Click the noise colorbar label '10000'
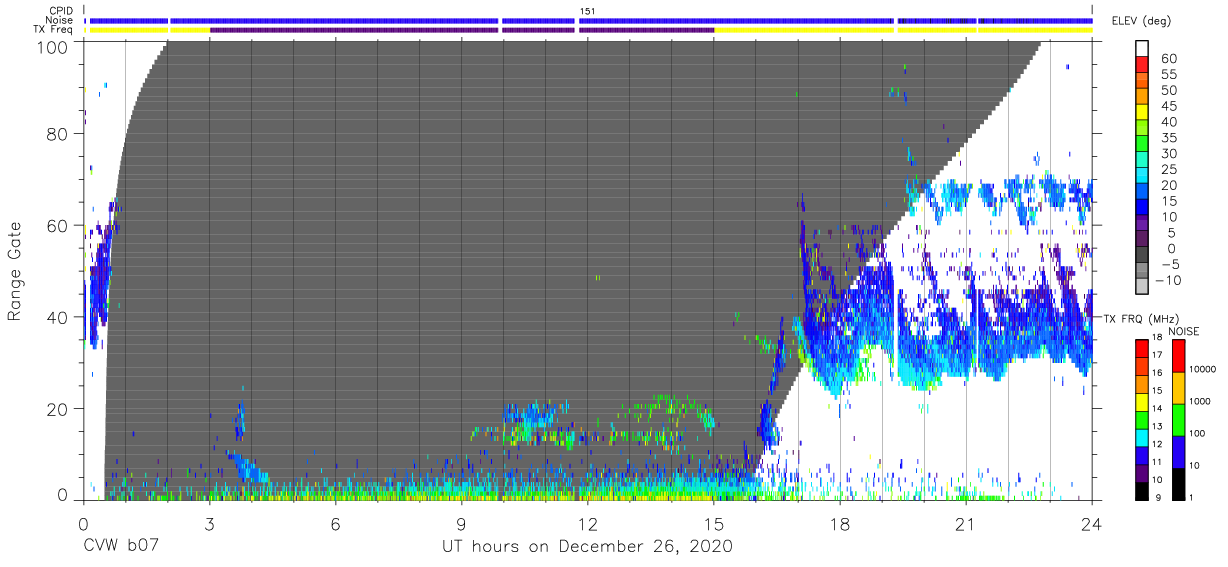 1204,370
